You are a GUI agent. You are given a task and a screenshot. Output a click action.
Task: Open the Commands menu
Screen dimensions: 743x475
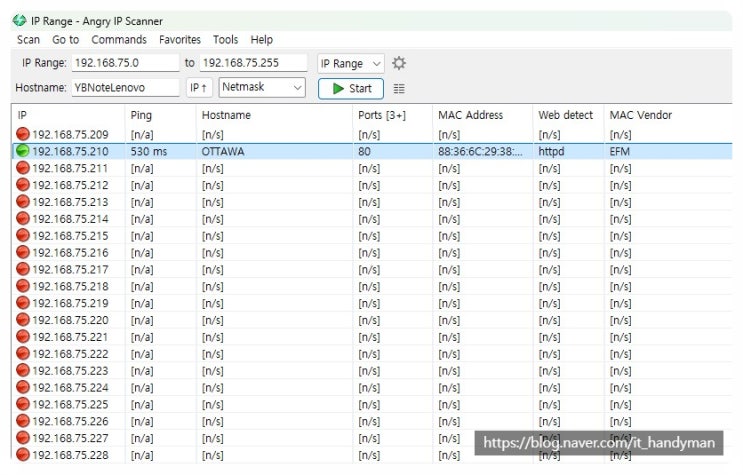(119, 40)
